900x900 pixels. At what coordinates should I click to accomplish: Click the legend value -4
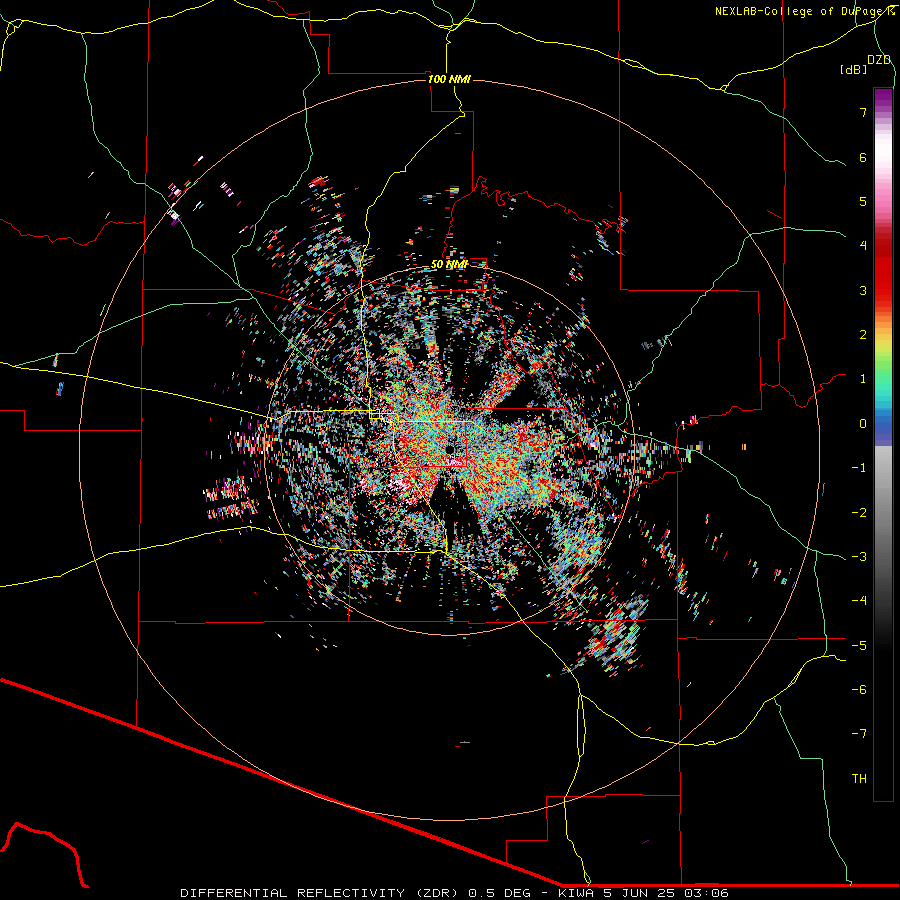click(x=859, y=601)
